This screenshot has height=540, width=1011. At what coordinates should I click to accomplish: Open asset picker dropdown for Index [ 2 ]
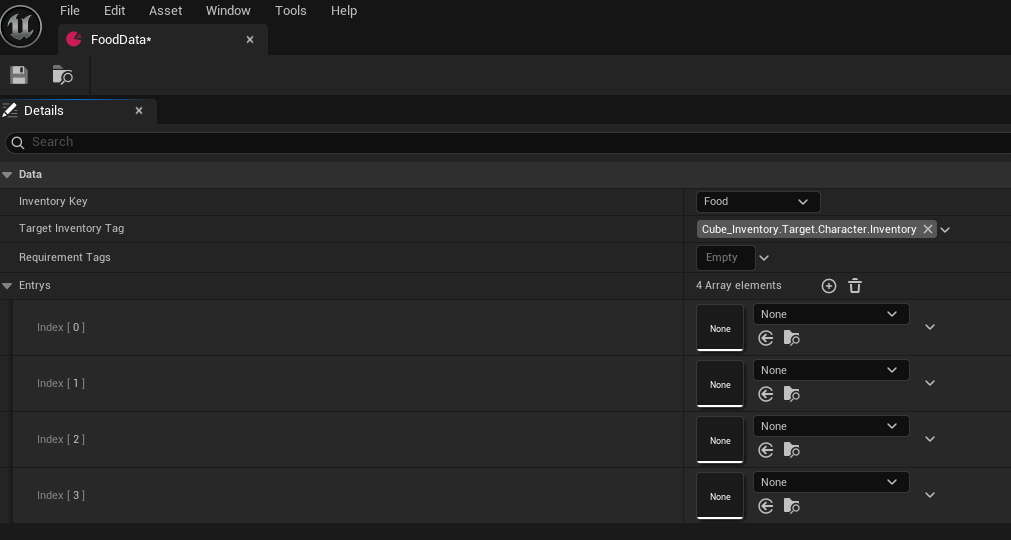[x=831, y=427]
